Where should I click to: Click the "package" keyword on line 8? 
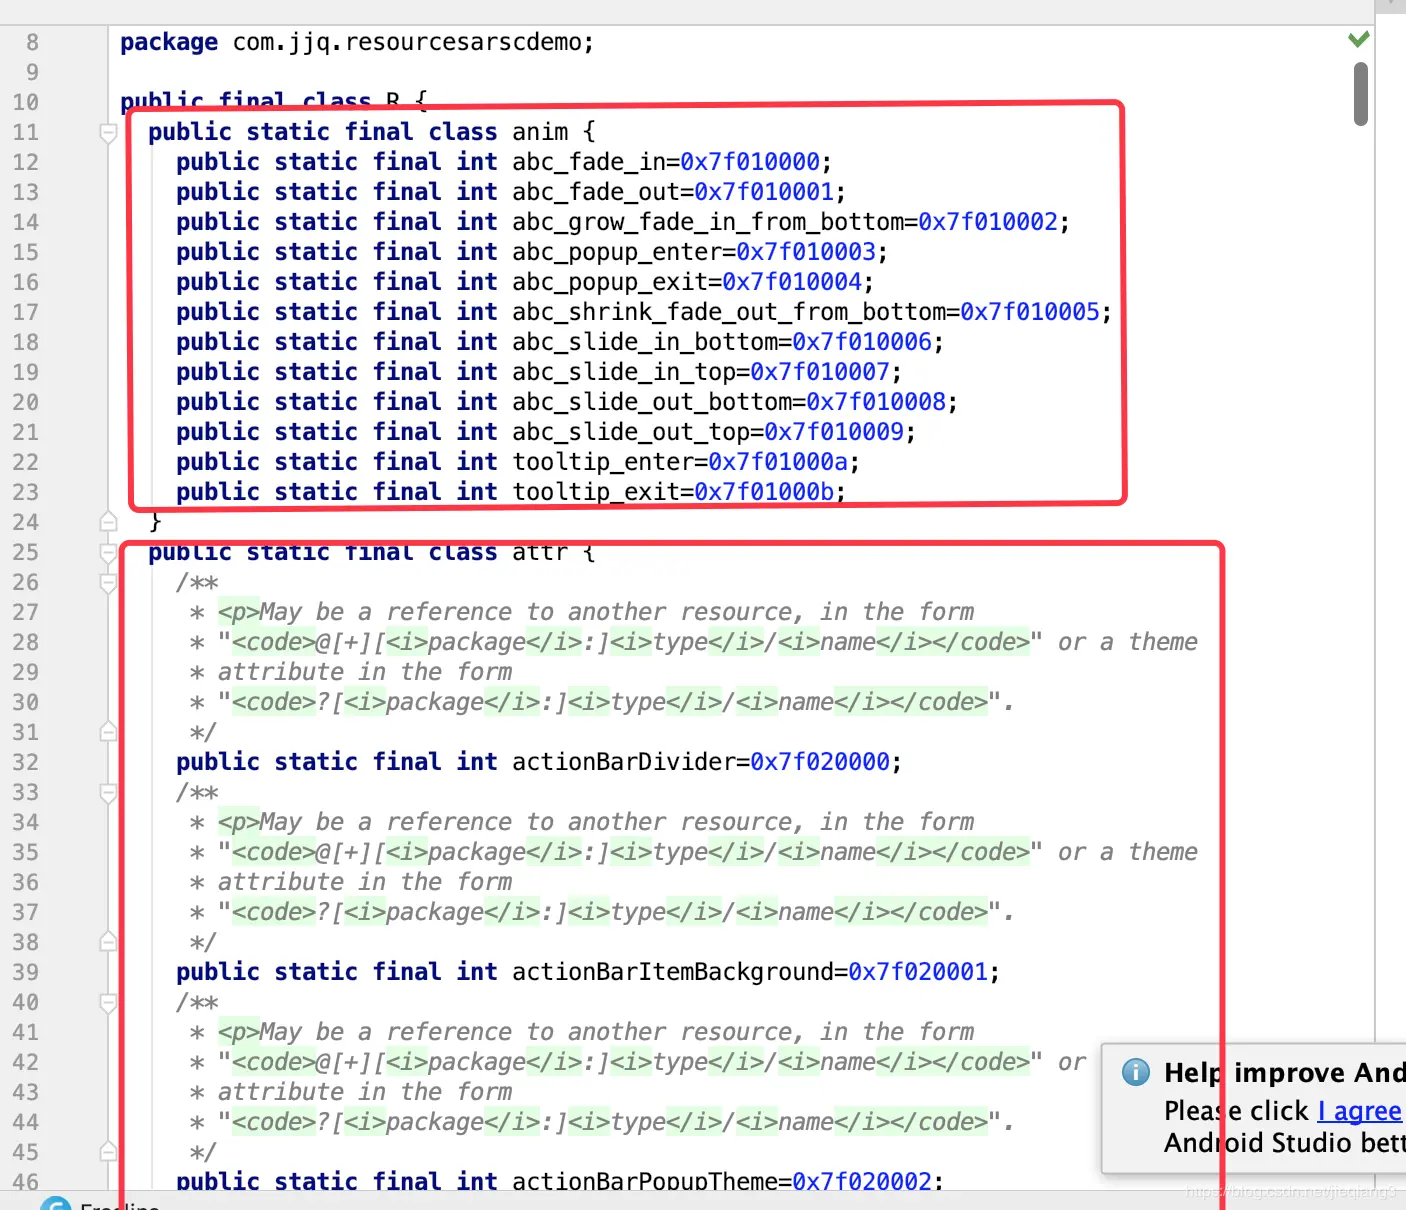[x=169, y=43]
